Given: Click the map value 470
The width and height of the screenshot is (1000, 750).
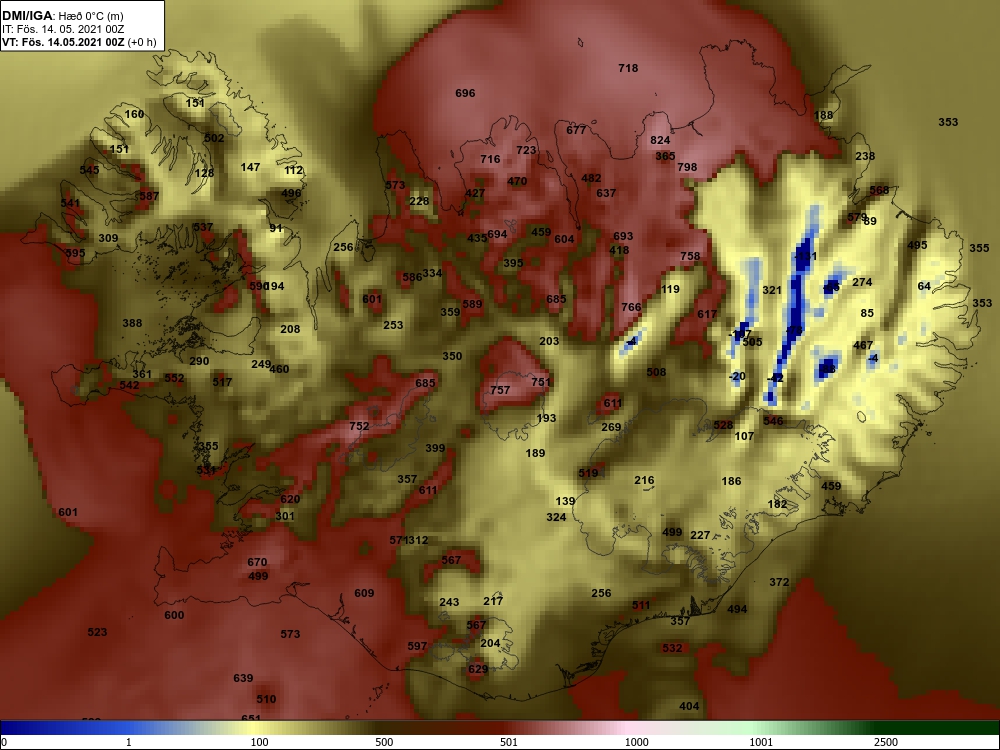Looking at the screenshot, I should [517, 181].
